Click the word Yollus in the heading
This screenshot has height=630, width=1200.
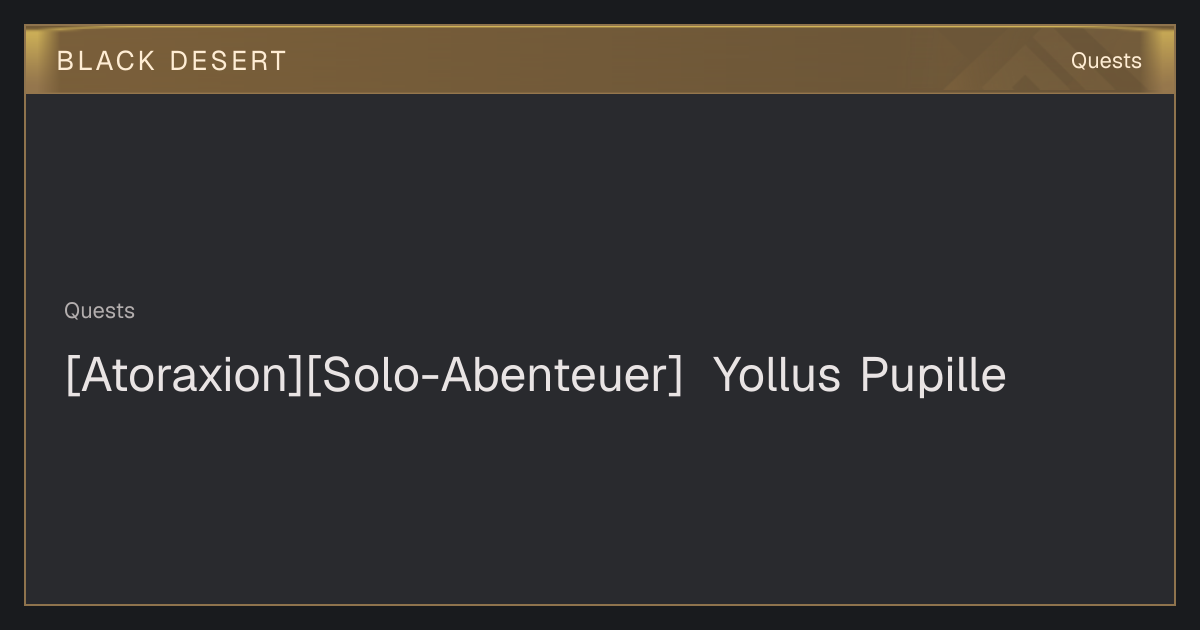click(x=777, y=376)
